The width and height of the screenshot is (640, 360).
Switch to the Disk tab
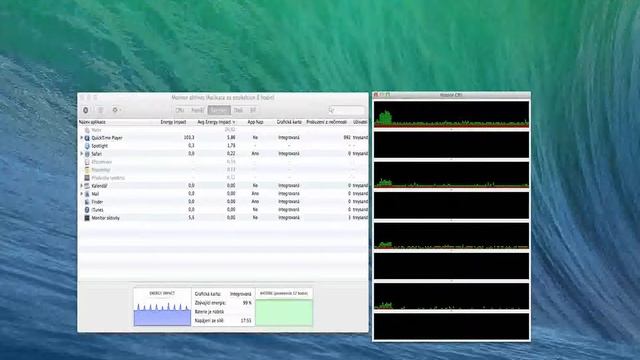click(x=238, y=110)
